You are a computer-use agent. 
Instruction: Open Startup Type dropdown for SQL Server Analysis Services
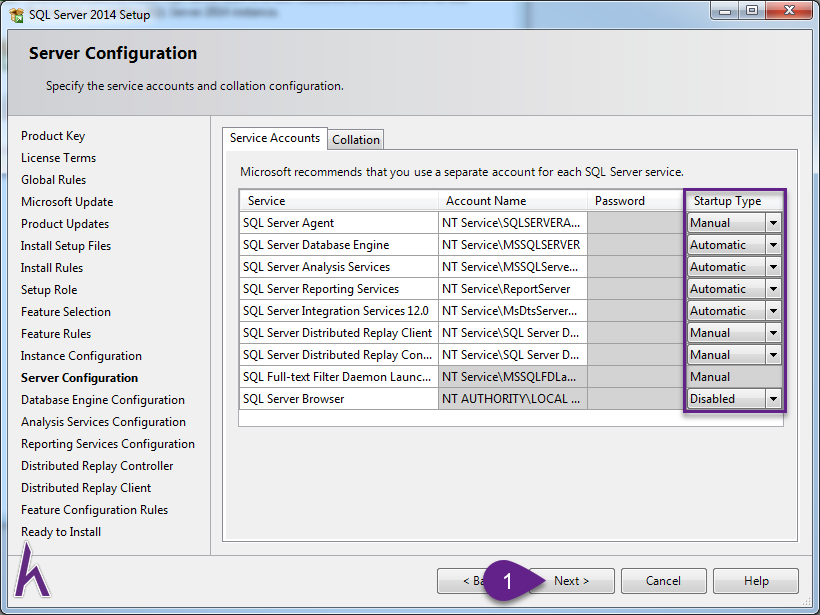[x=773, y=267]
